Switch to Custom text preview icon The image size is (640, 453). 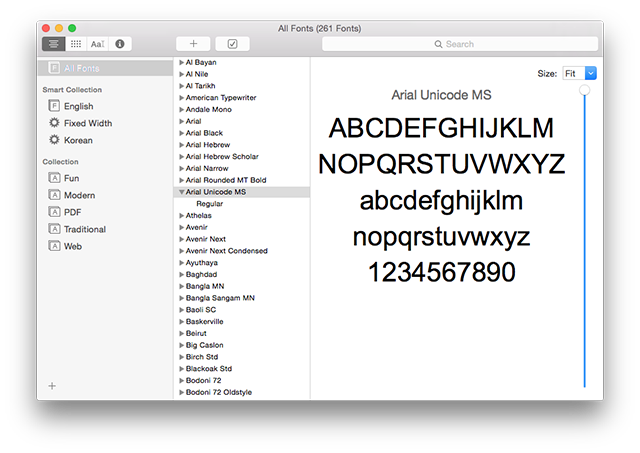(98, 44)
